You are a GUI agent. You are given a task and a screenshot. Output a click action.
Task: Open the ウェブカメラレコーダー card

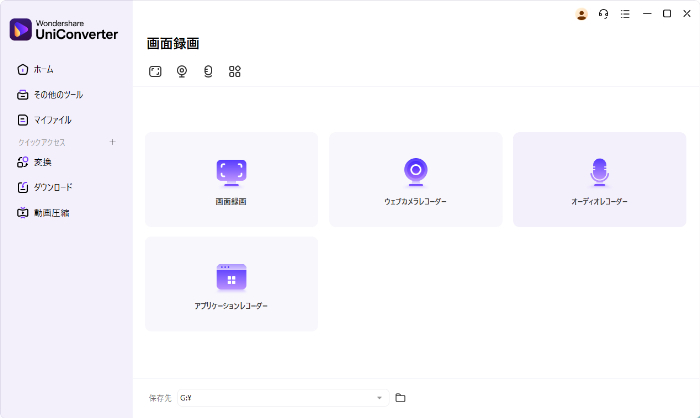[x=416, y=180]
